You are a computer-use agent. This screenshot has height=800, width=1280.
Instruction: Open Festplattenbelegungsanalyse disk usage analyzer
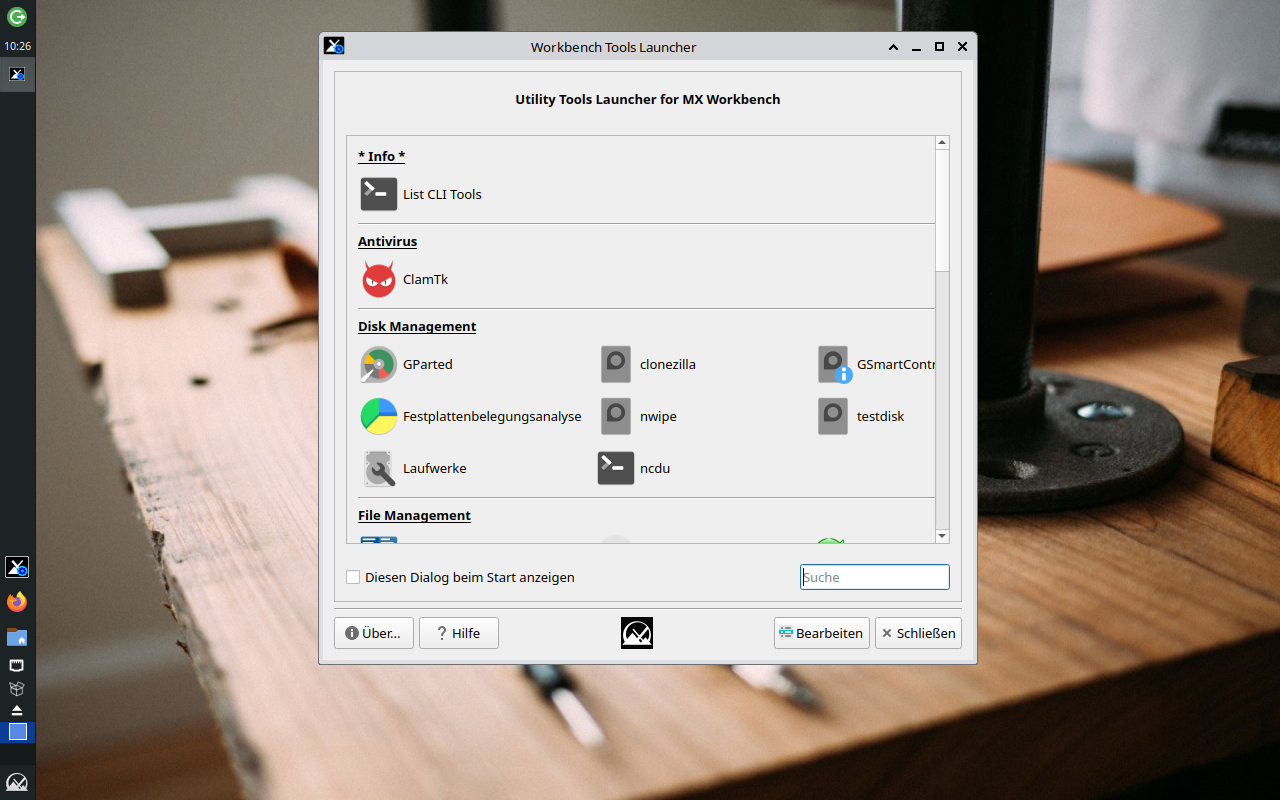click(379, 416)
